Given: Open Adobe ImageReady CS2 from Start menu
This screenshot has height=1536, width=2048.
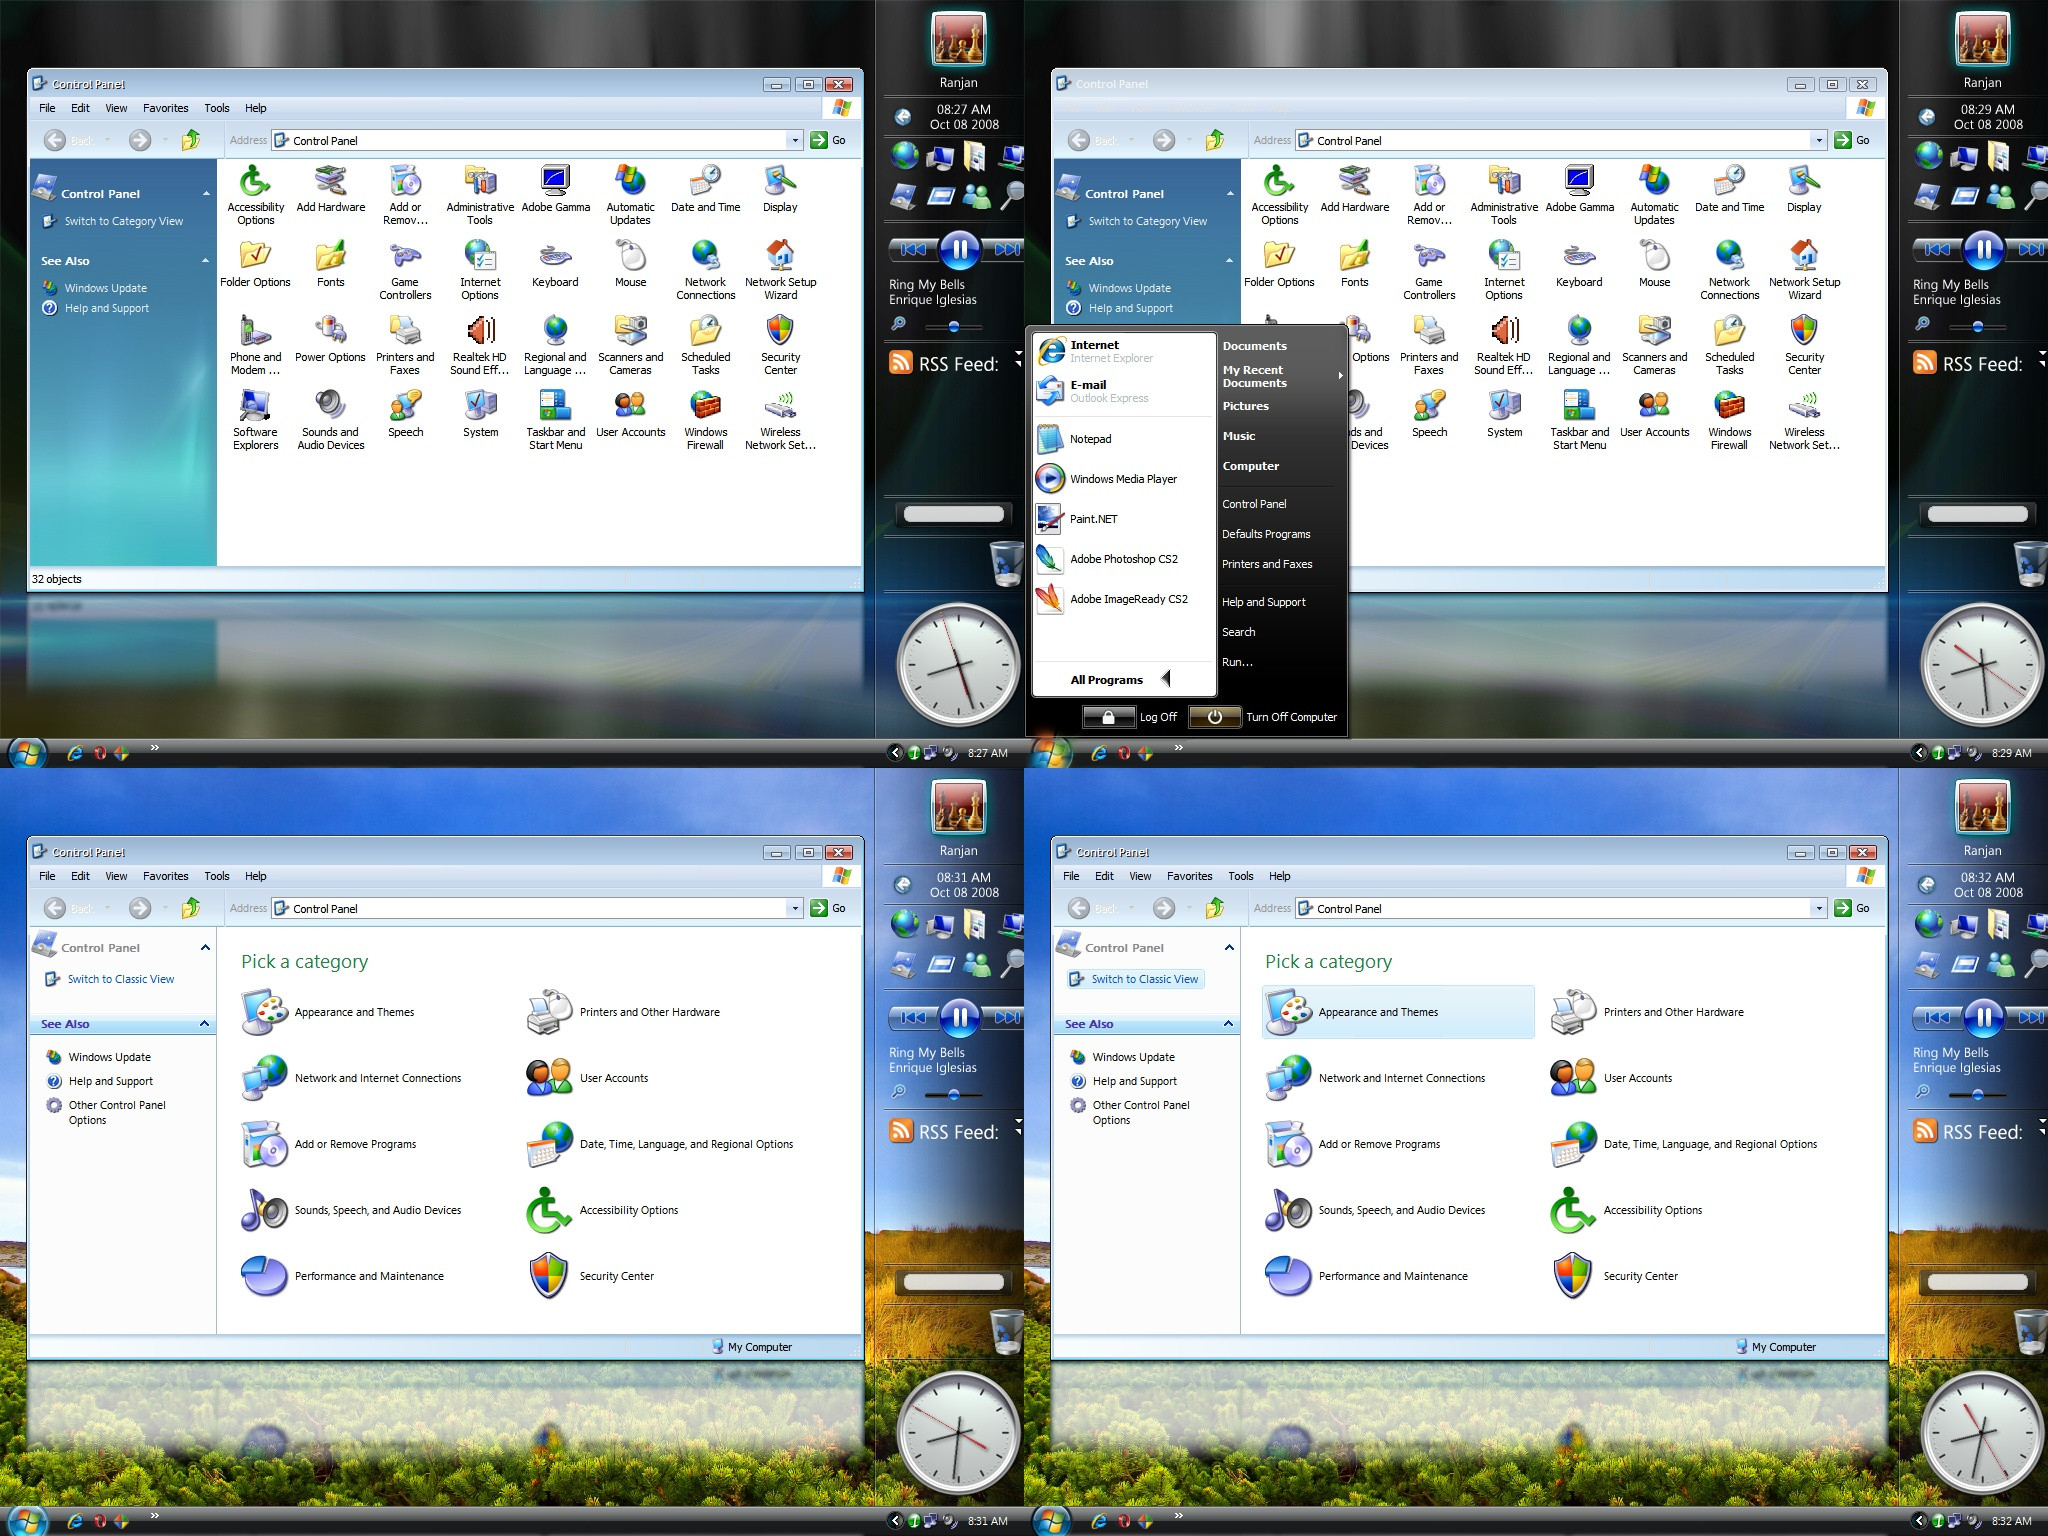Looking at the screenshot, I should click(1128, 599).
